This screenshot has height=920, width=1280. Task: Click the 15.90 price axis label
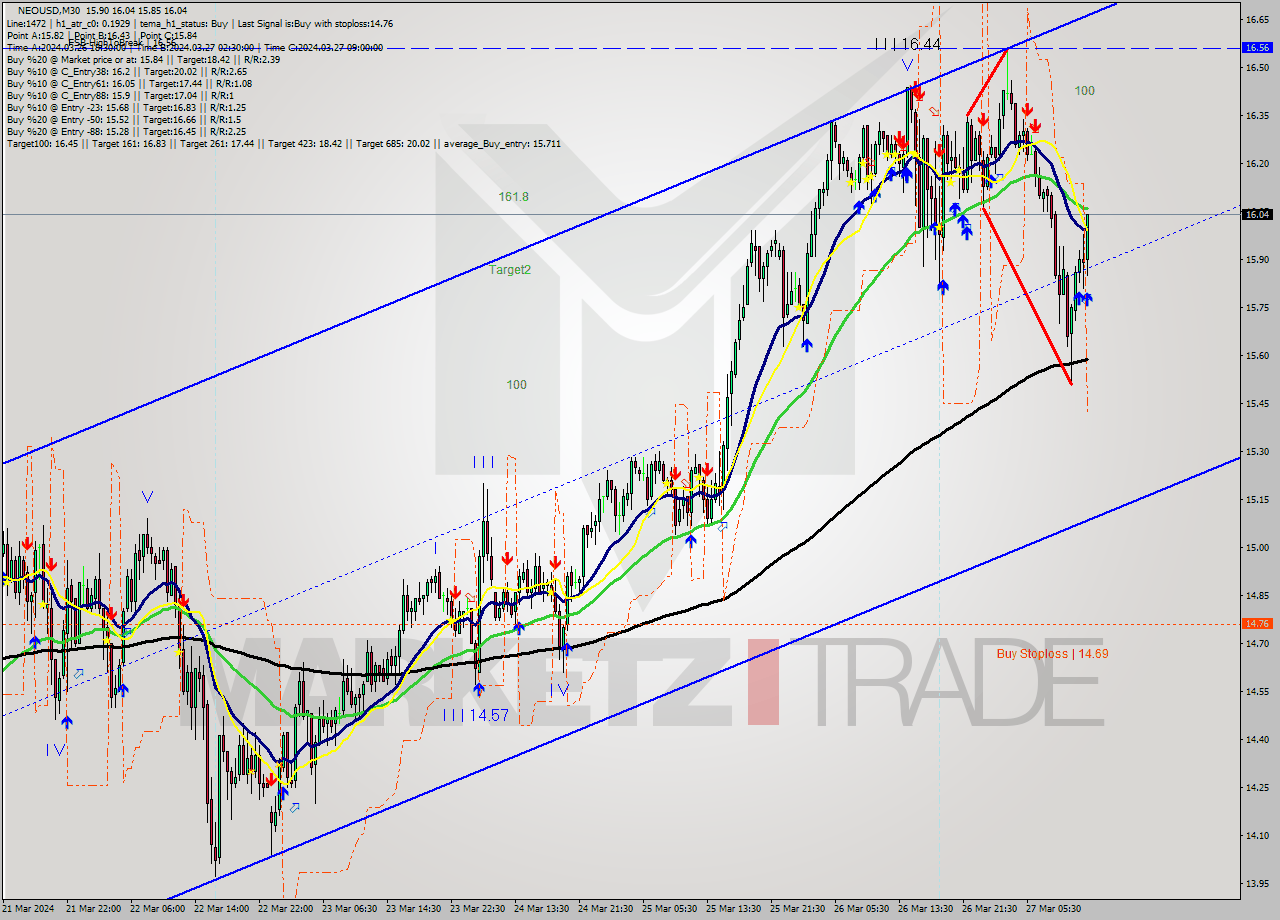point(1257,259)
